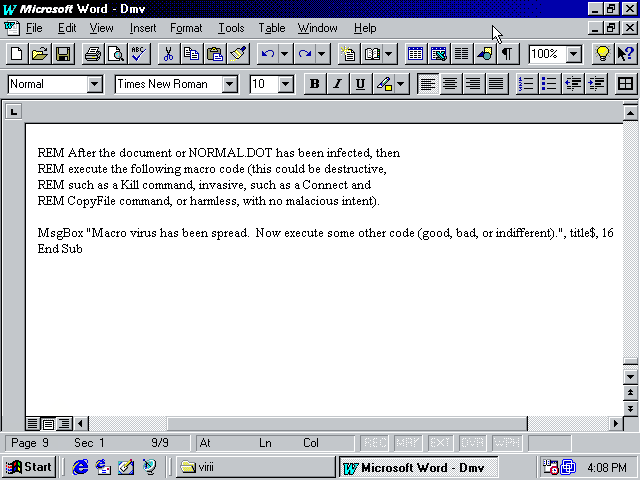This screenshot has width=640, height=480.
Task: Expand the Normal style dropdown
Action: pyautogui.click(x=94, y=84)
